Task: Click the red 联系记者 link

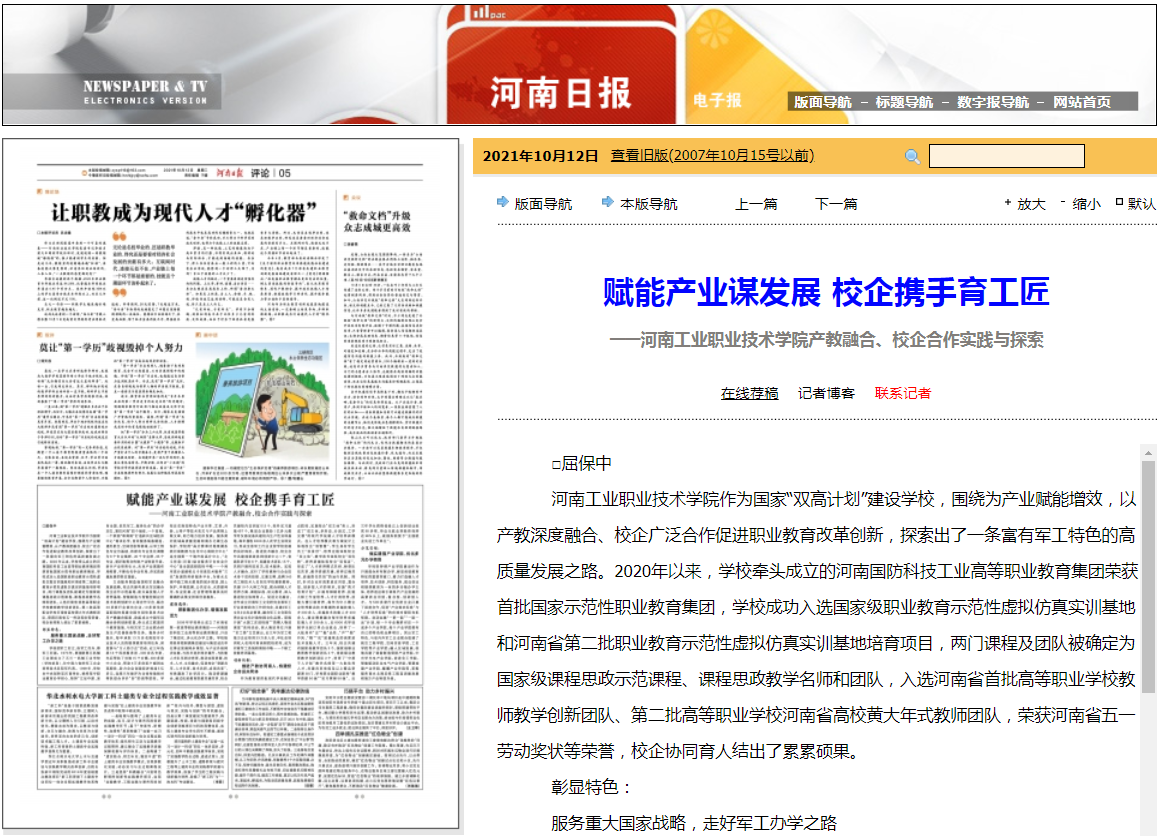Action: coord(902,393)
